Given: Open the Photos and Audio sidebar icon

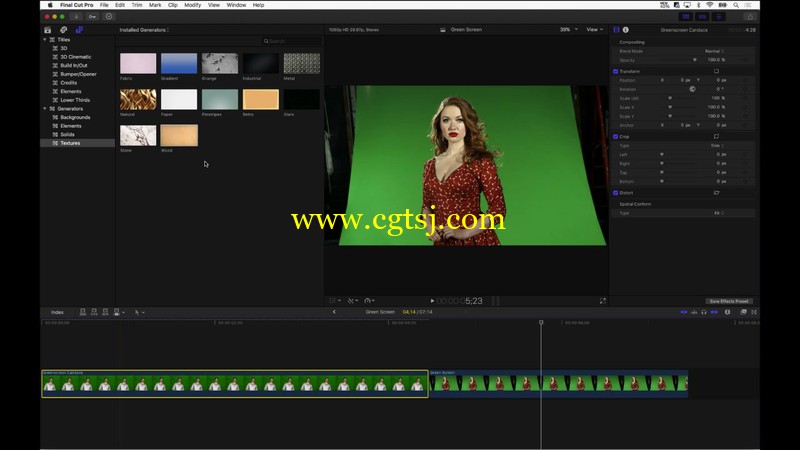Looking at the screenshot, I should tap(63, 30).
